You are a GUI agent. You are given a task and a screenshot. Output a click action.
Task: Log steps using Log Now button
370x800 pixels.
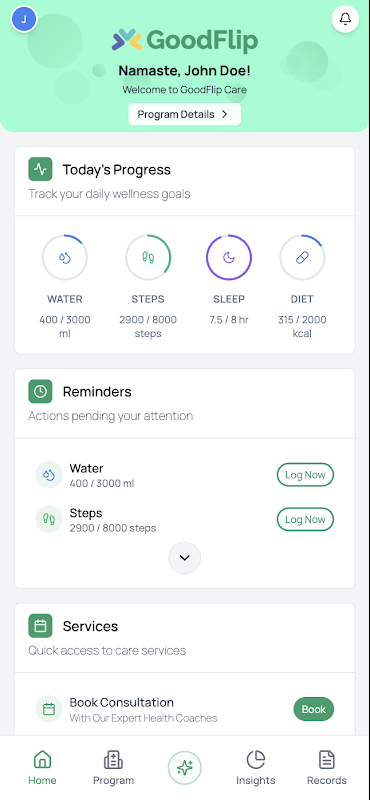coord(305,519)
